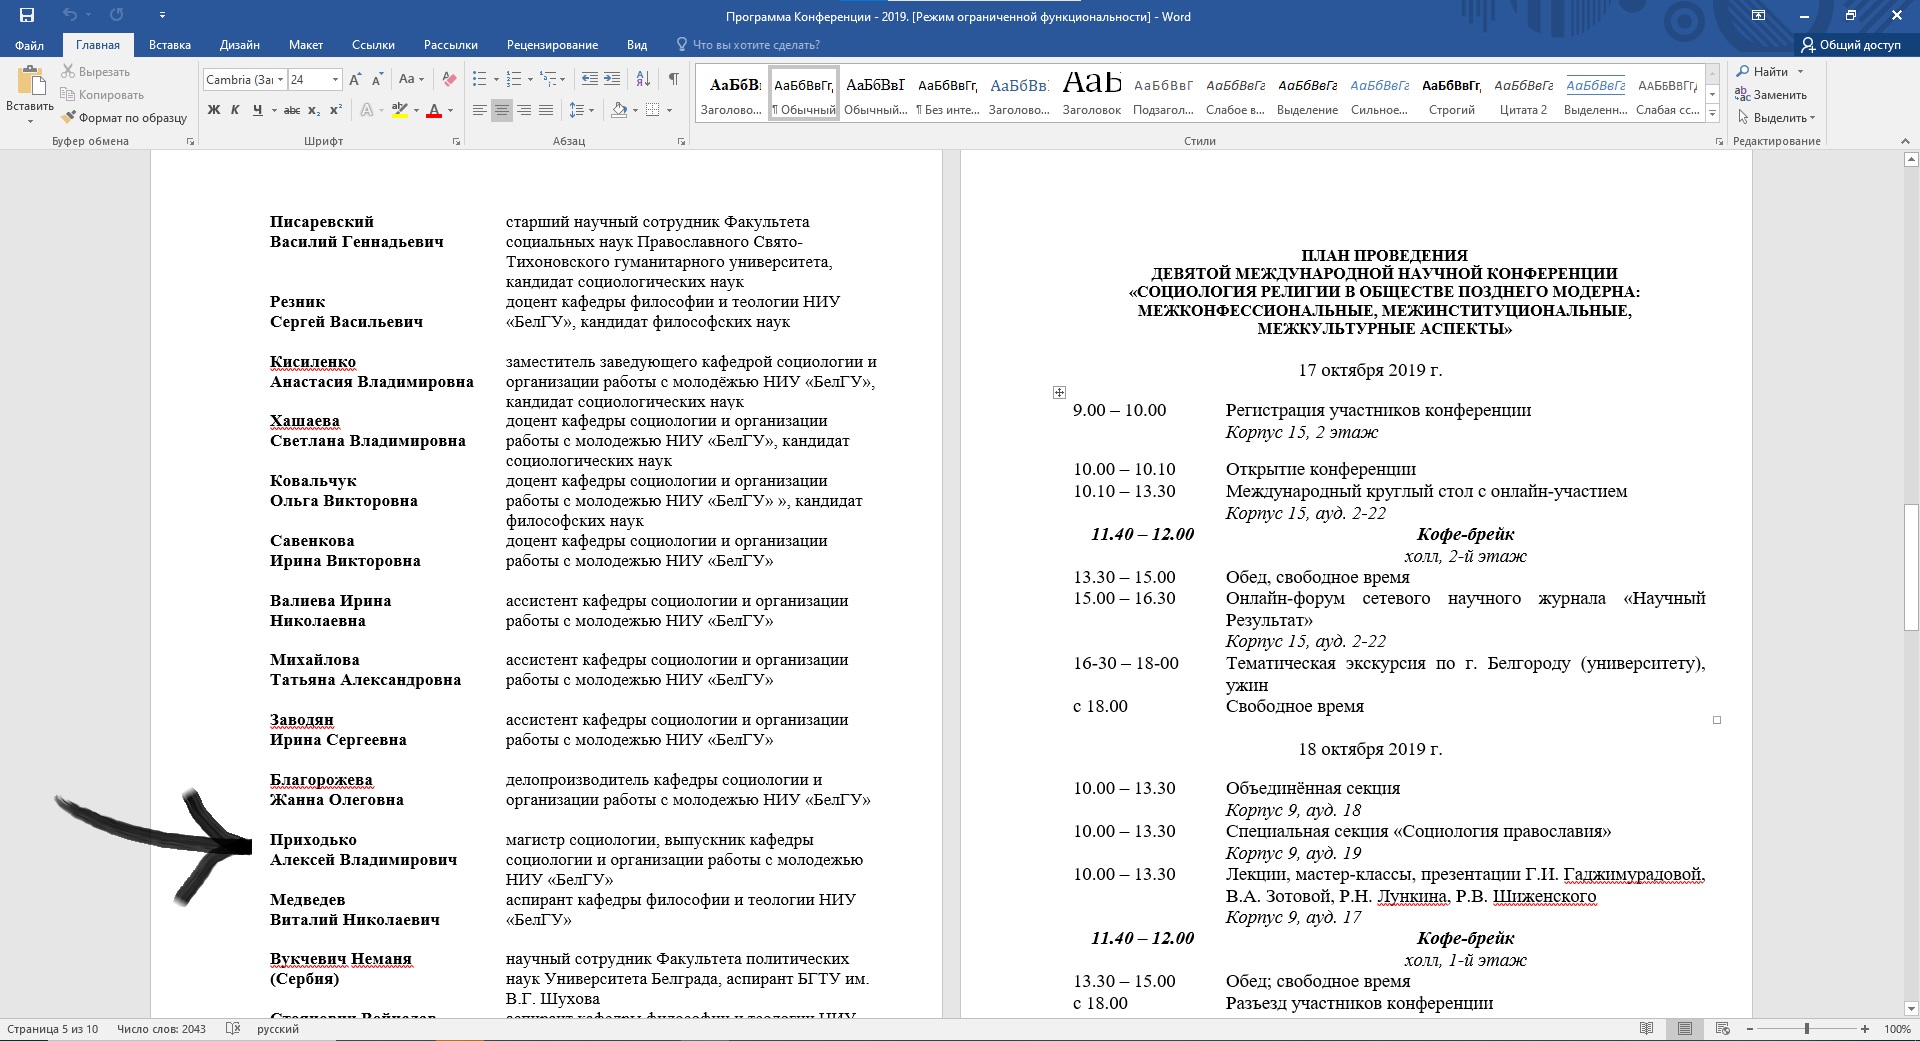Toggle subscript formatting
1920x1041 pixels.
(314, 110)
